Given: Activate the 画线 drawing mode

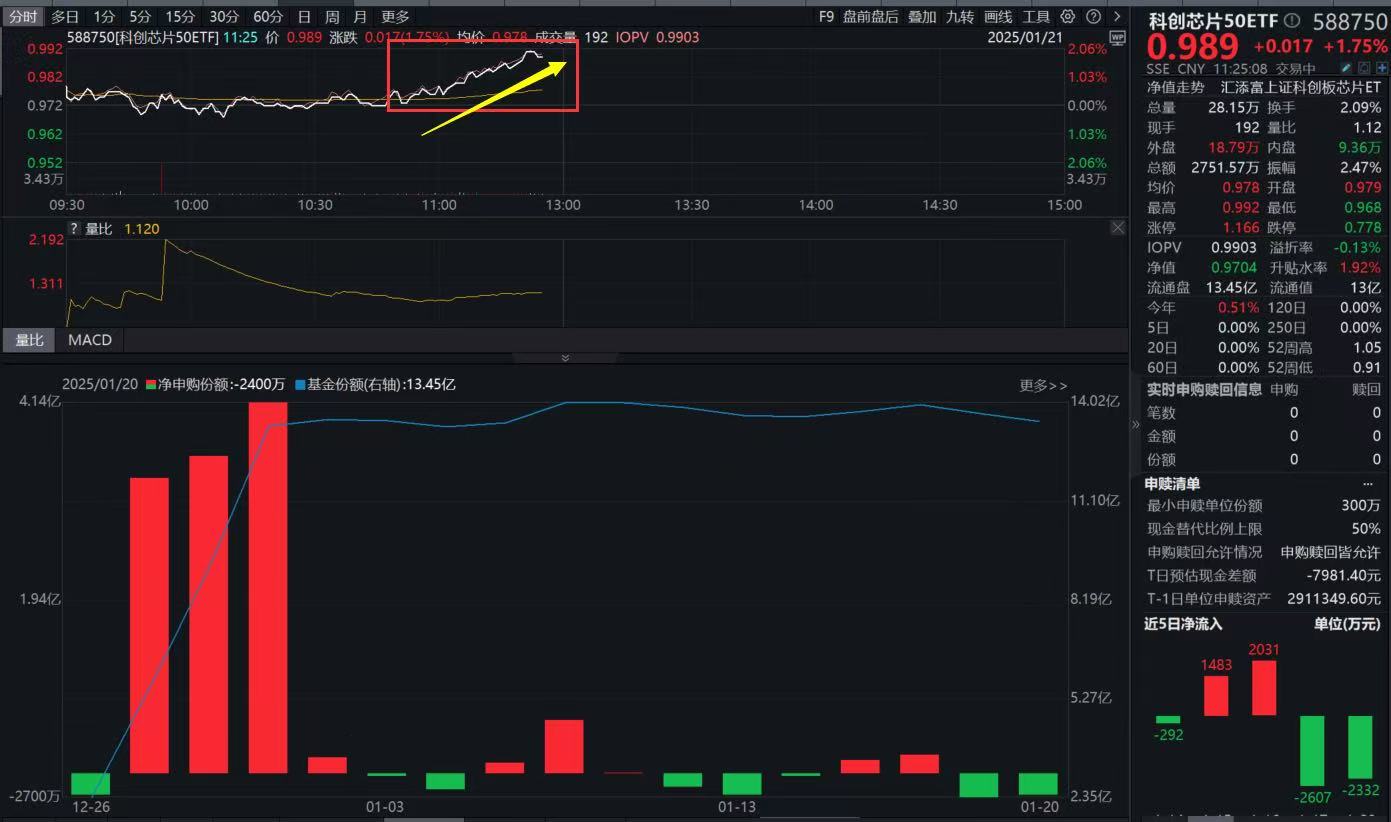Looking at the screenshot, I should click(999, 16).
